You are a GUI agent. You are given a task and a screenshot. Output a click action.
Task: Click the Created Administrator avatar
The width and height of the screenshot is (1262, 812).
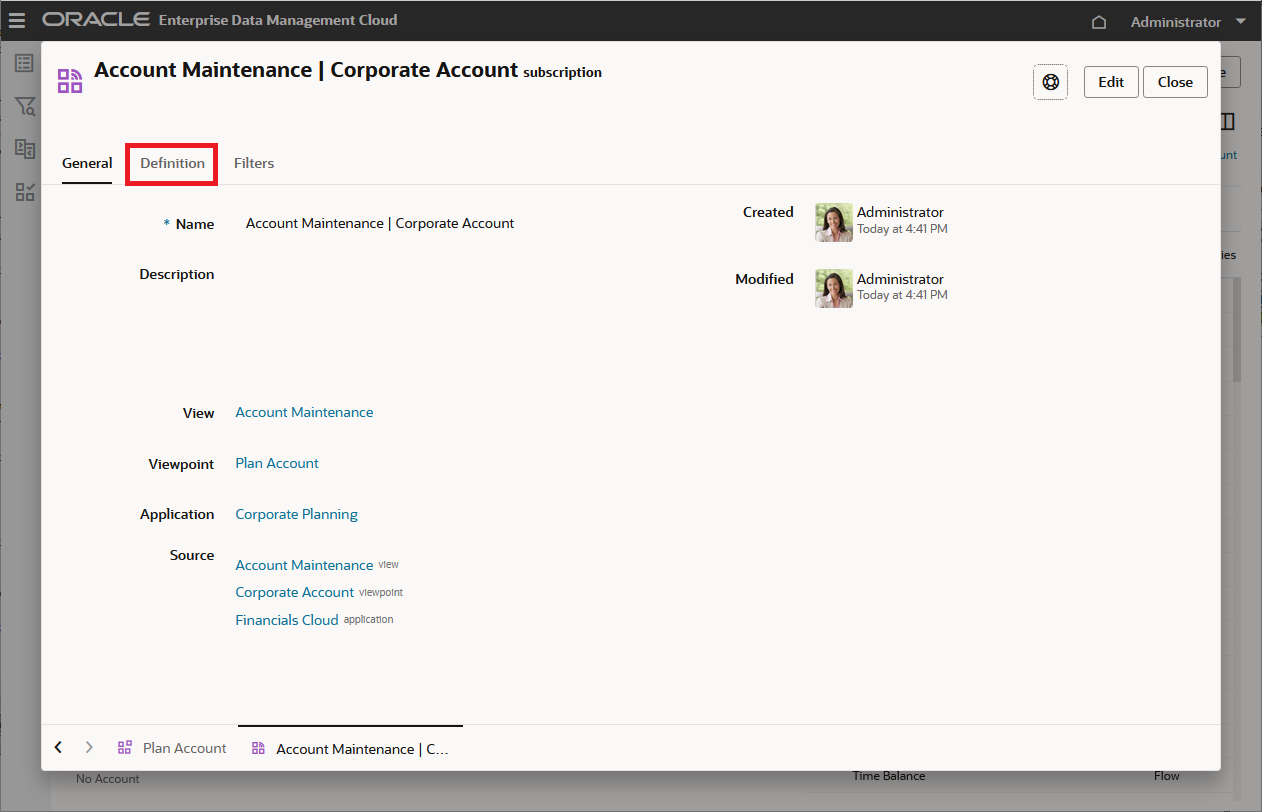pos(834,222)
